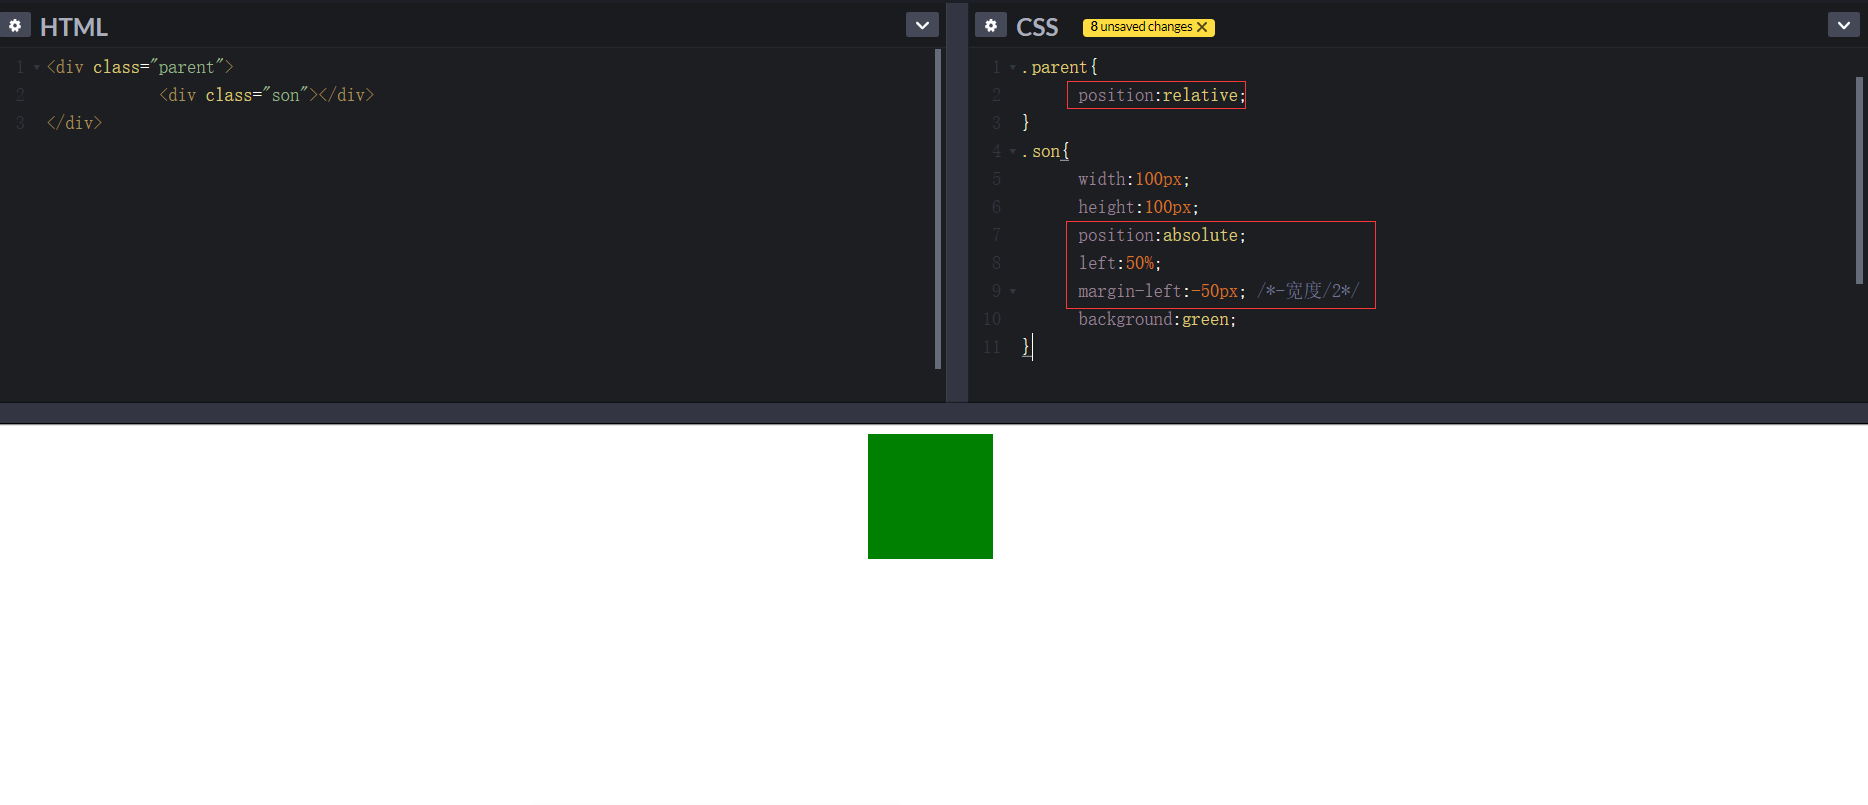Click the HTML panel title
The height and width of the screenshot is (805, 1868).
[73, 27]
